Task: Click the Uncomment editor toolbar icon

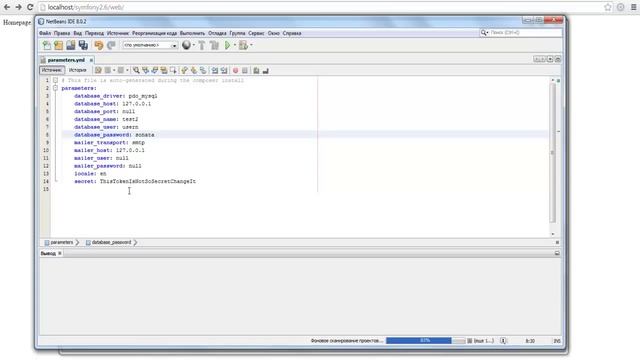Action: click(x=266, y=71)
